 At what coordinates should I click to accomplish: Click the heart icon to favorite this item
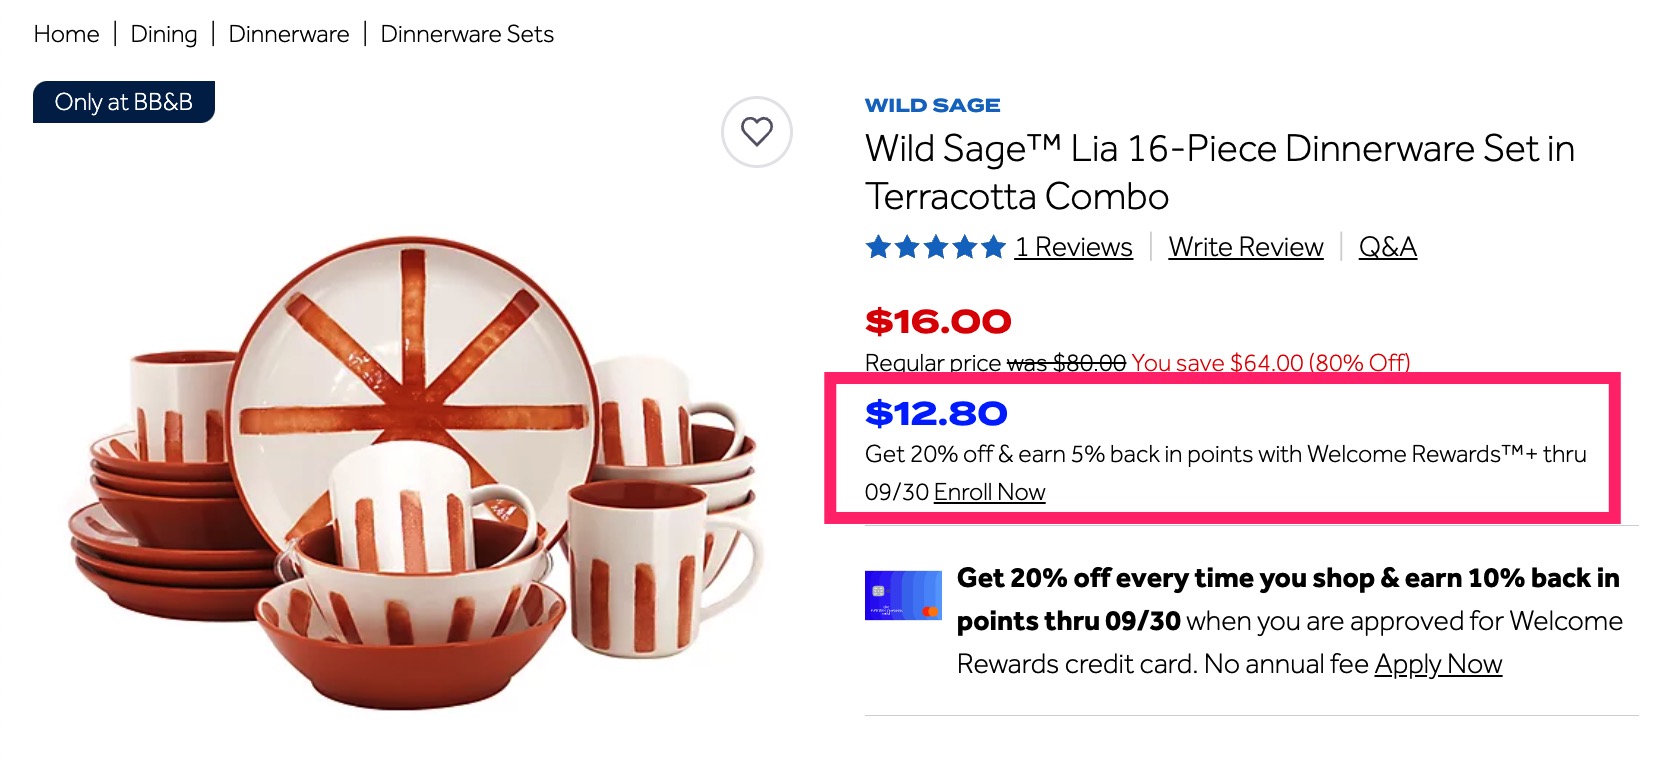757,131
